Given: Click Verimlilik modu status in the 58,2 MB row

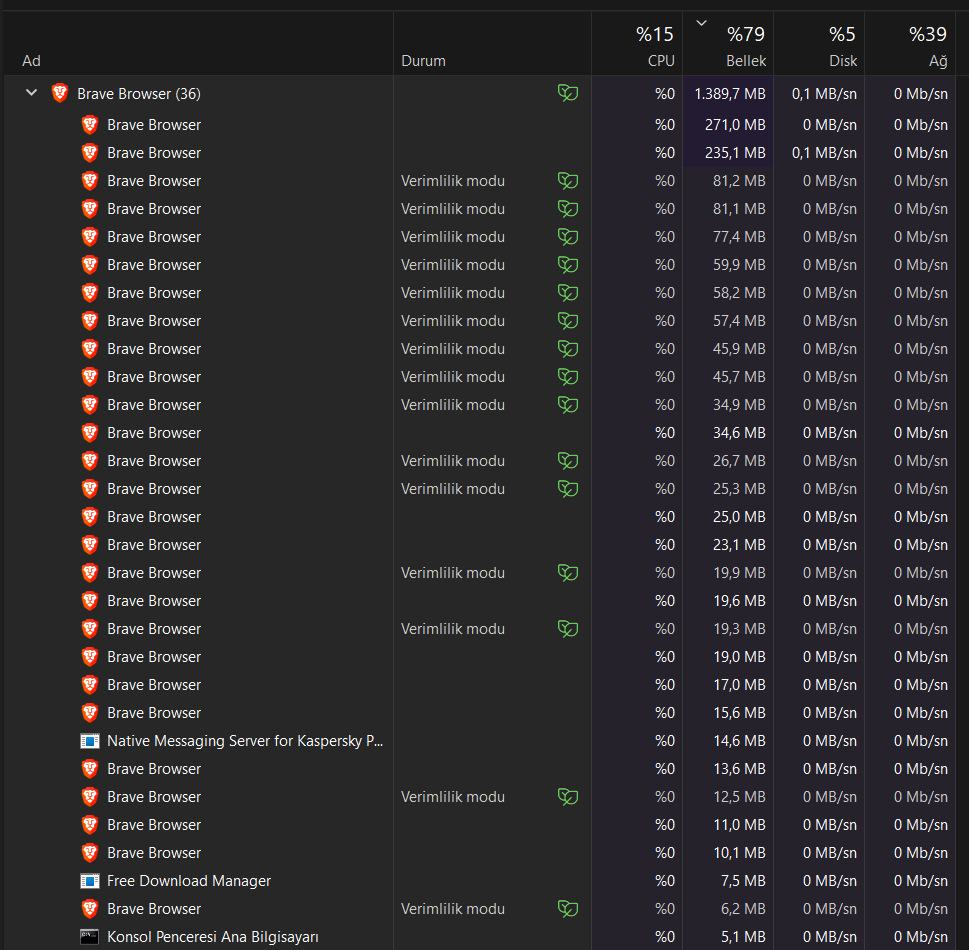Looking at the screenshot, I should (x=452, y=293).
